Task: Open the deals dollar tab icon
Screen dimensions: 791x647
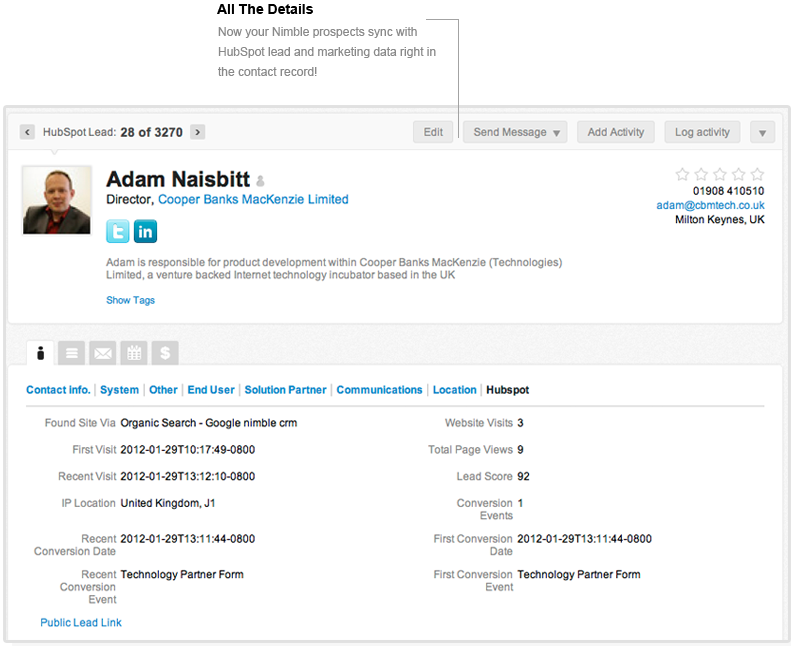Action: [165, 353]
